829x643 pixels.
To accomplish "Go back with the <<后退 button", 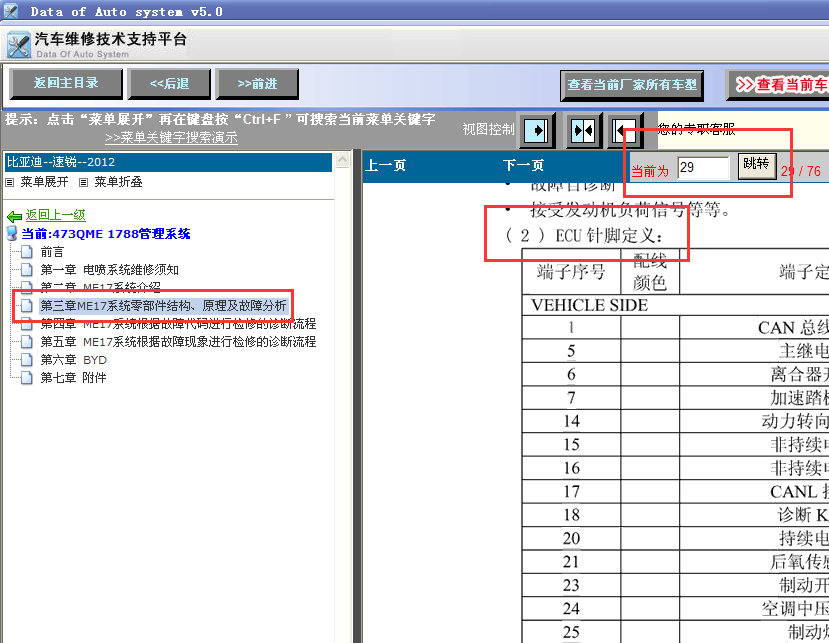I will point(169,84).
